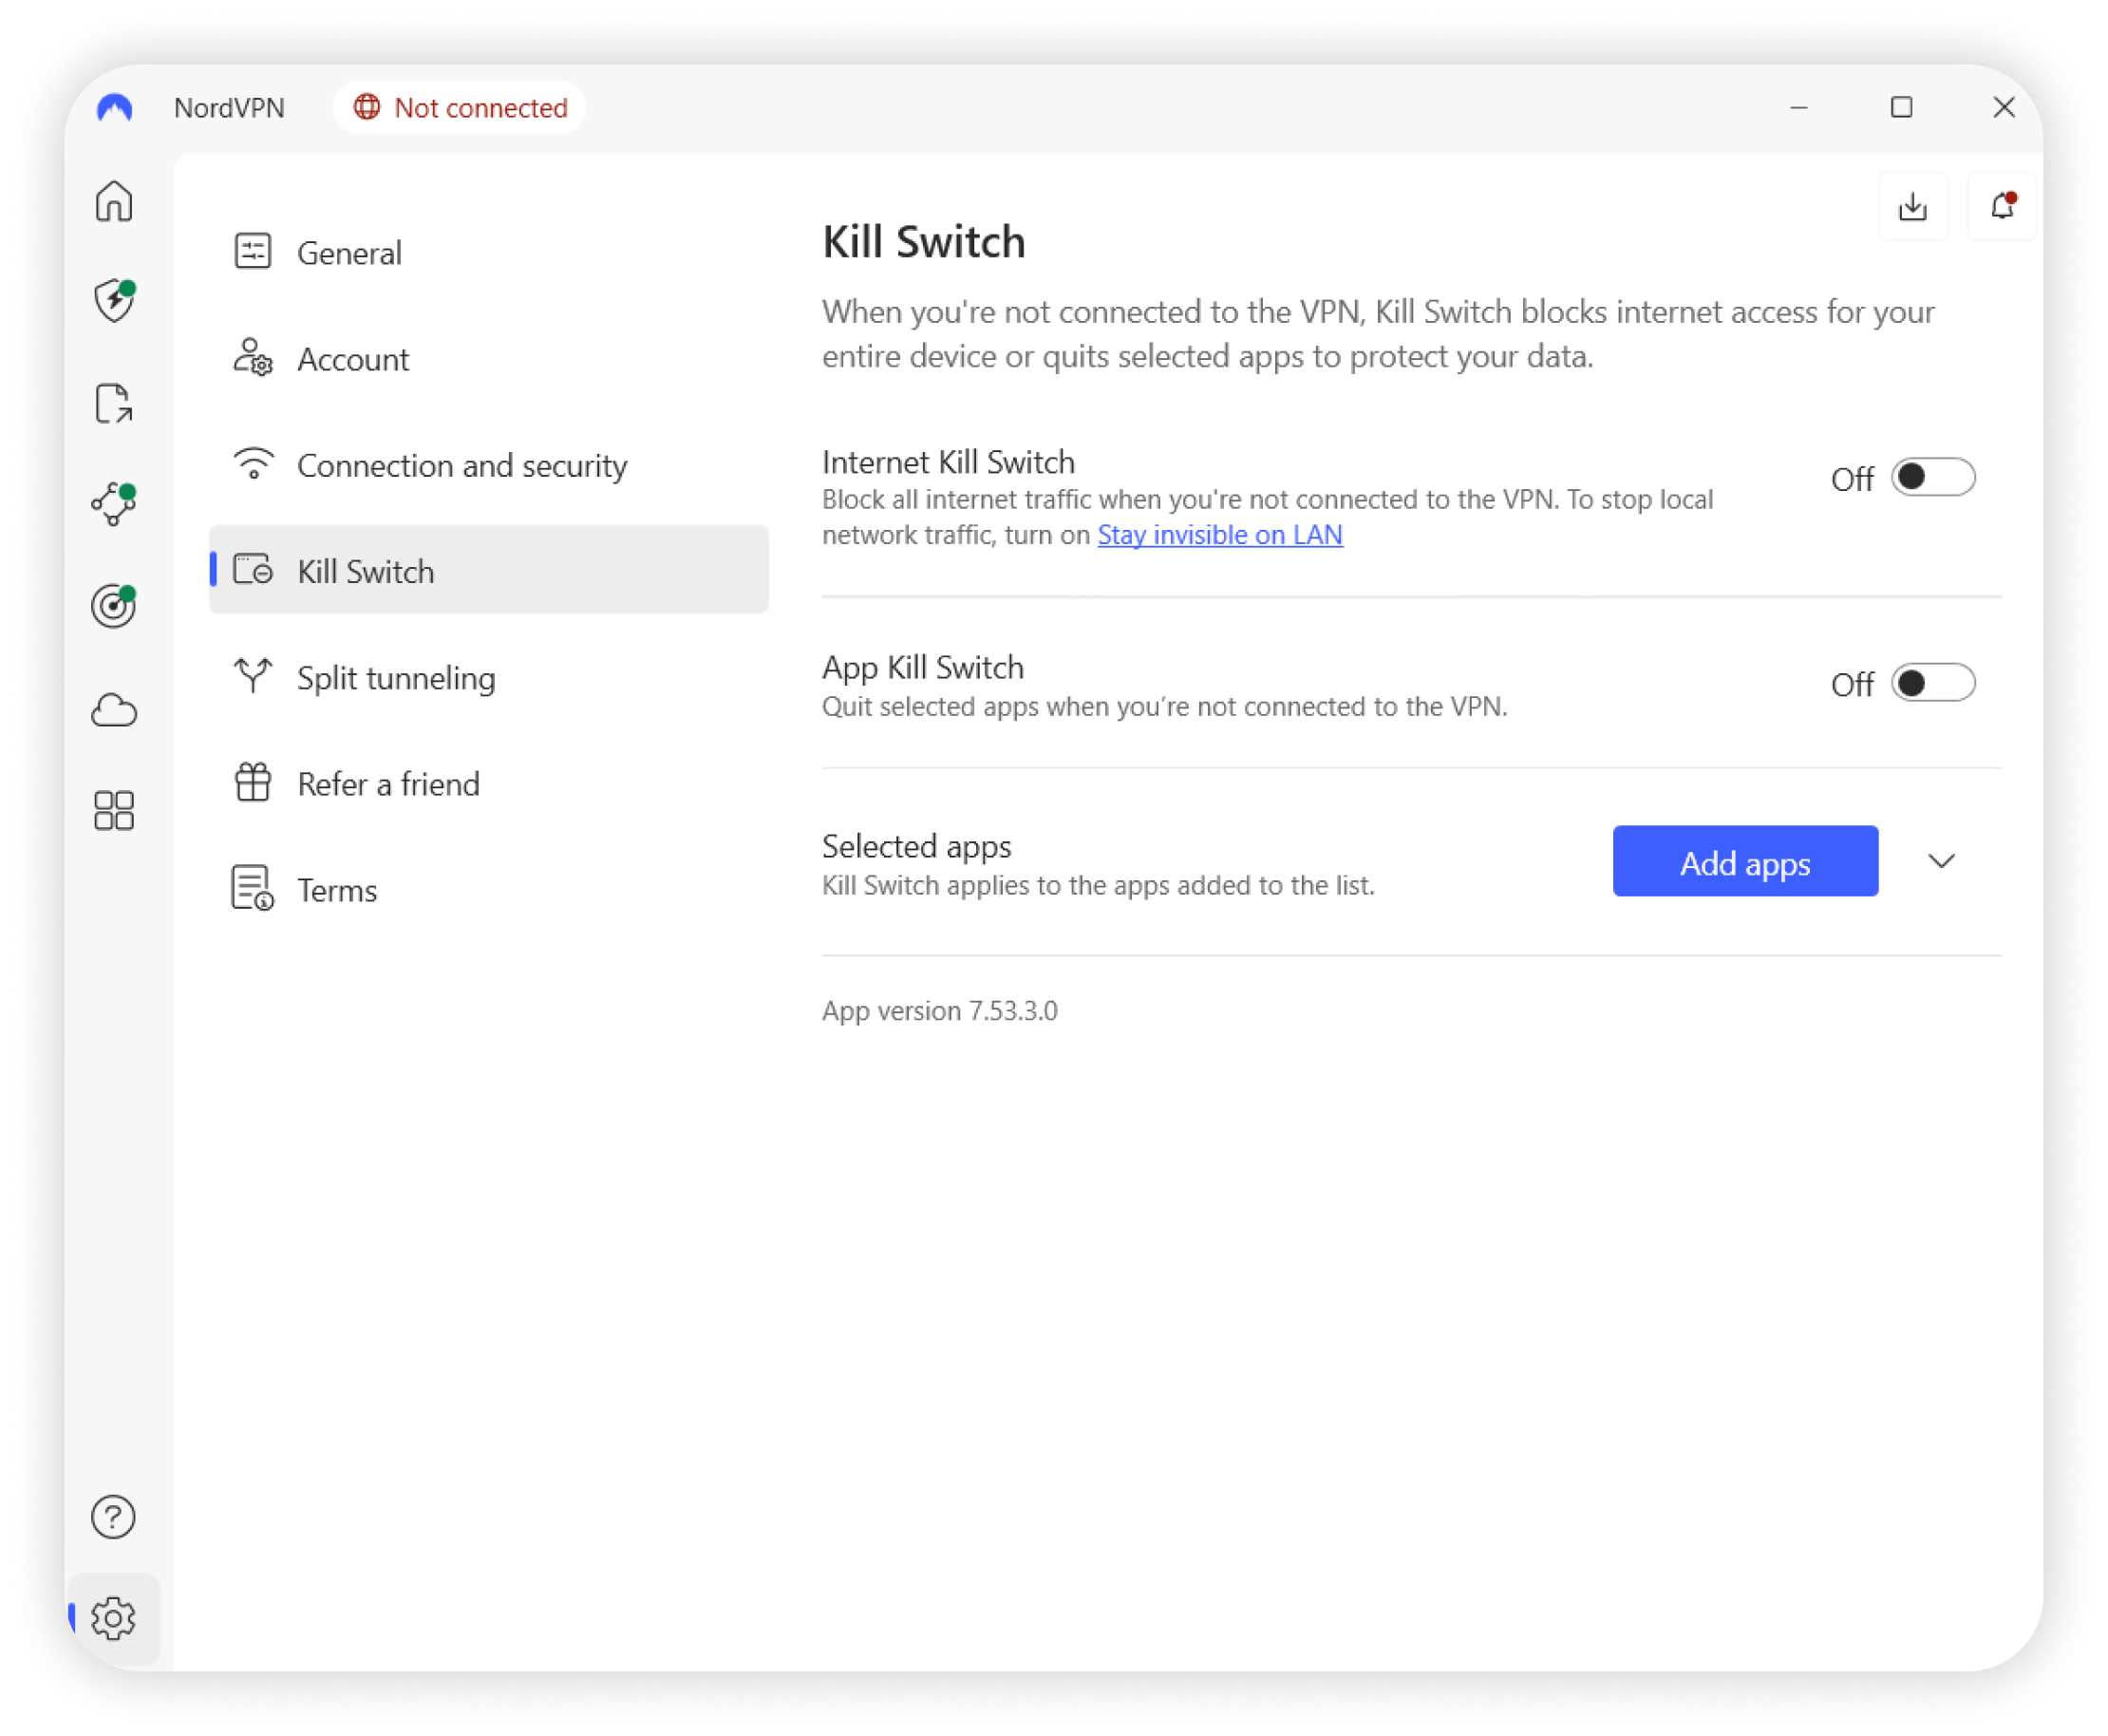The width and height of the screenshot is (2108, 1736).
Task: Select Split tunneling menu item
Action: pos(396,678)
